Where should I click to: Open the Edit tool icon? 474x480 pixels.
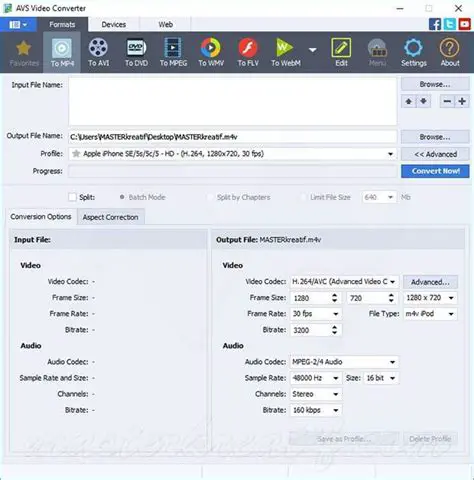pyautogui.click(x=341, y=53)
